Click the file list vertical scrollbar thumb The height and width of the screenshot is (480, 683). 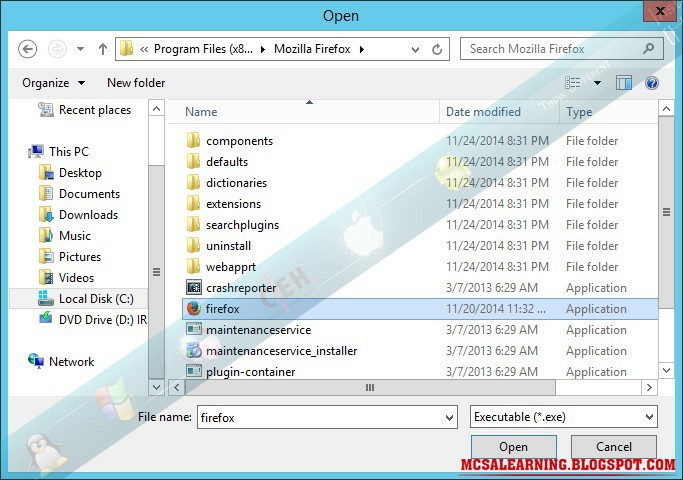[x=666, y=213]
